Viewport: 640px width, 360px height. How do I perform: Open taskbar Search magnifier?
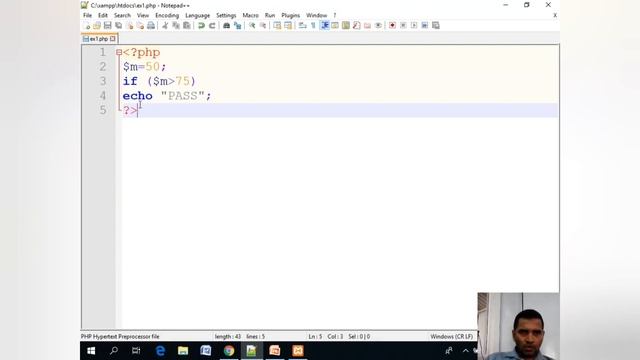point(114,351)
